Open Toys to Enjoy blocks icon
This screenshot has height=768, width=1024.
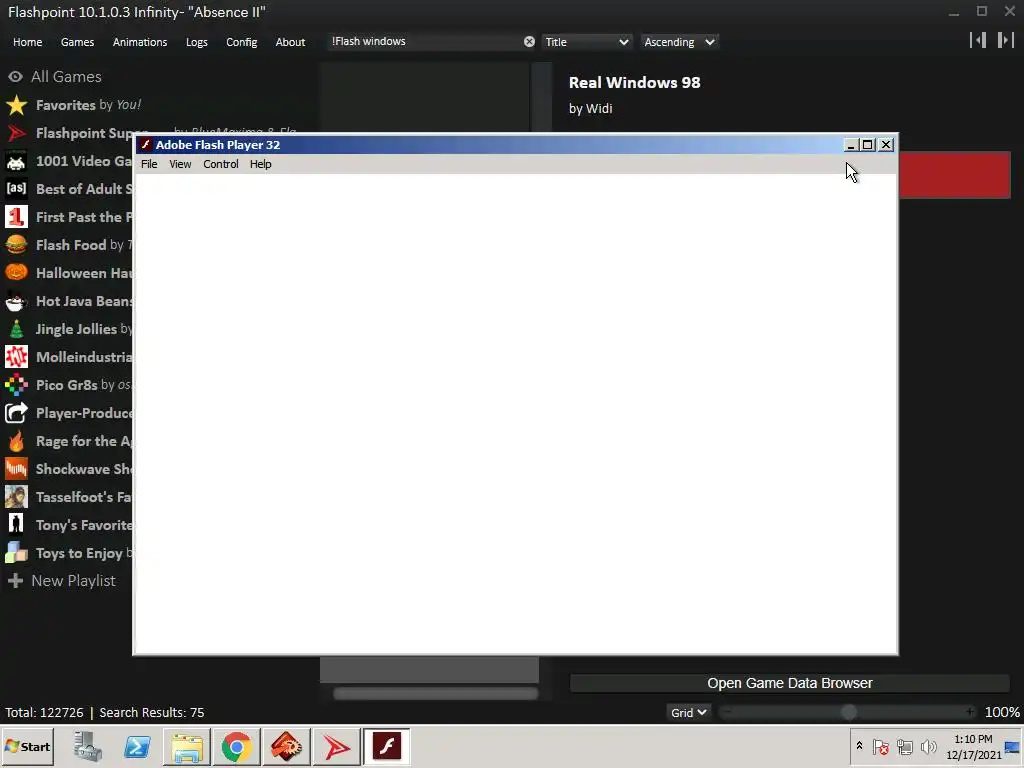pos(16,553)
